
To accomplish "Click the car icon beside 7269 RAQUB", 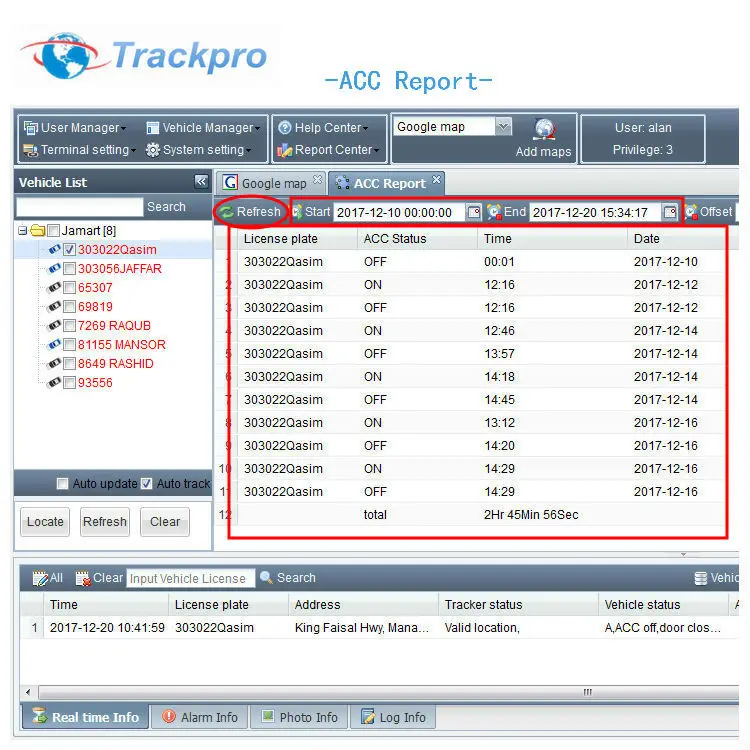I will click(x=54, y=325).
